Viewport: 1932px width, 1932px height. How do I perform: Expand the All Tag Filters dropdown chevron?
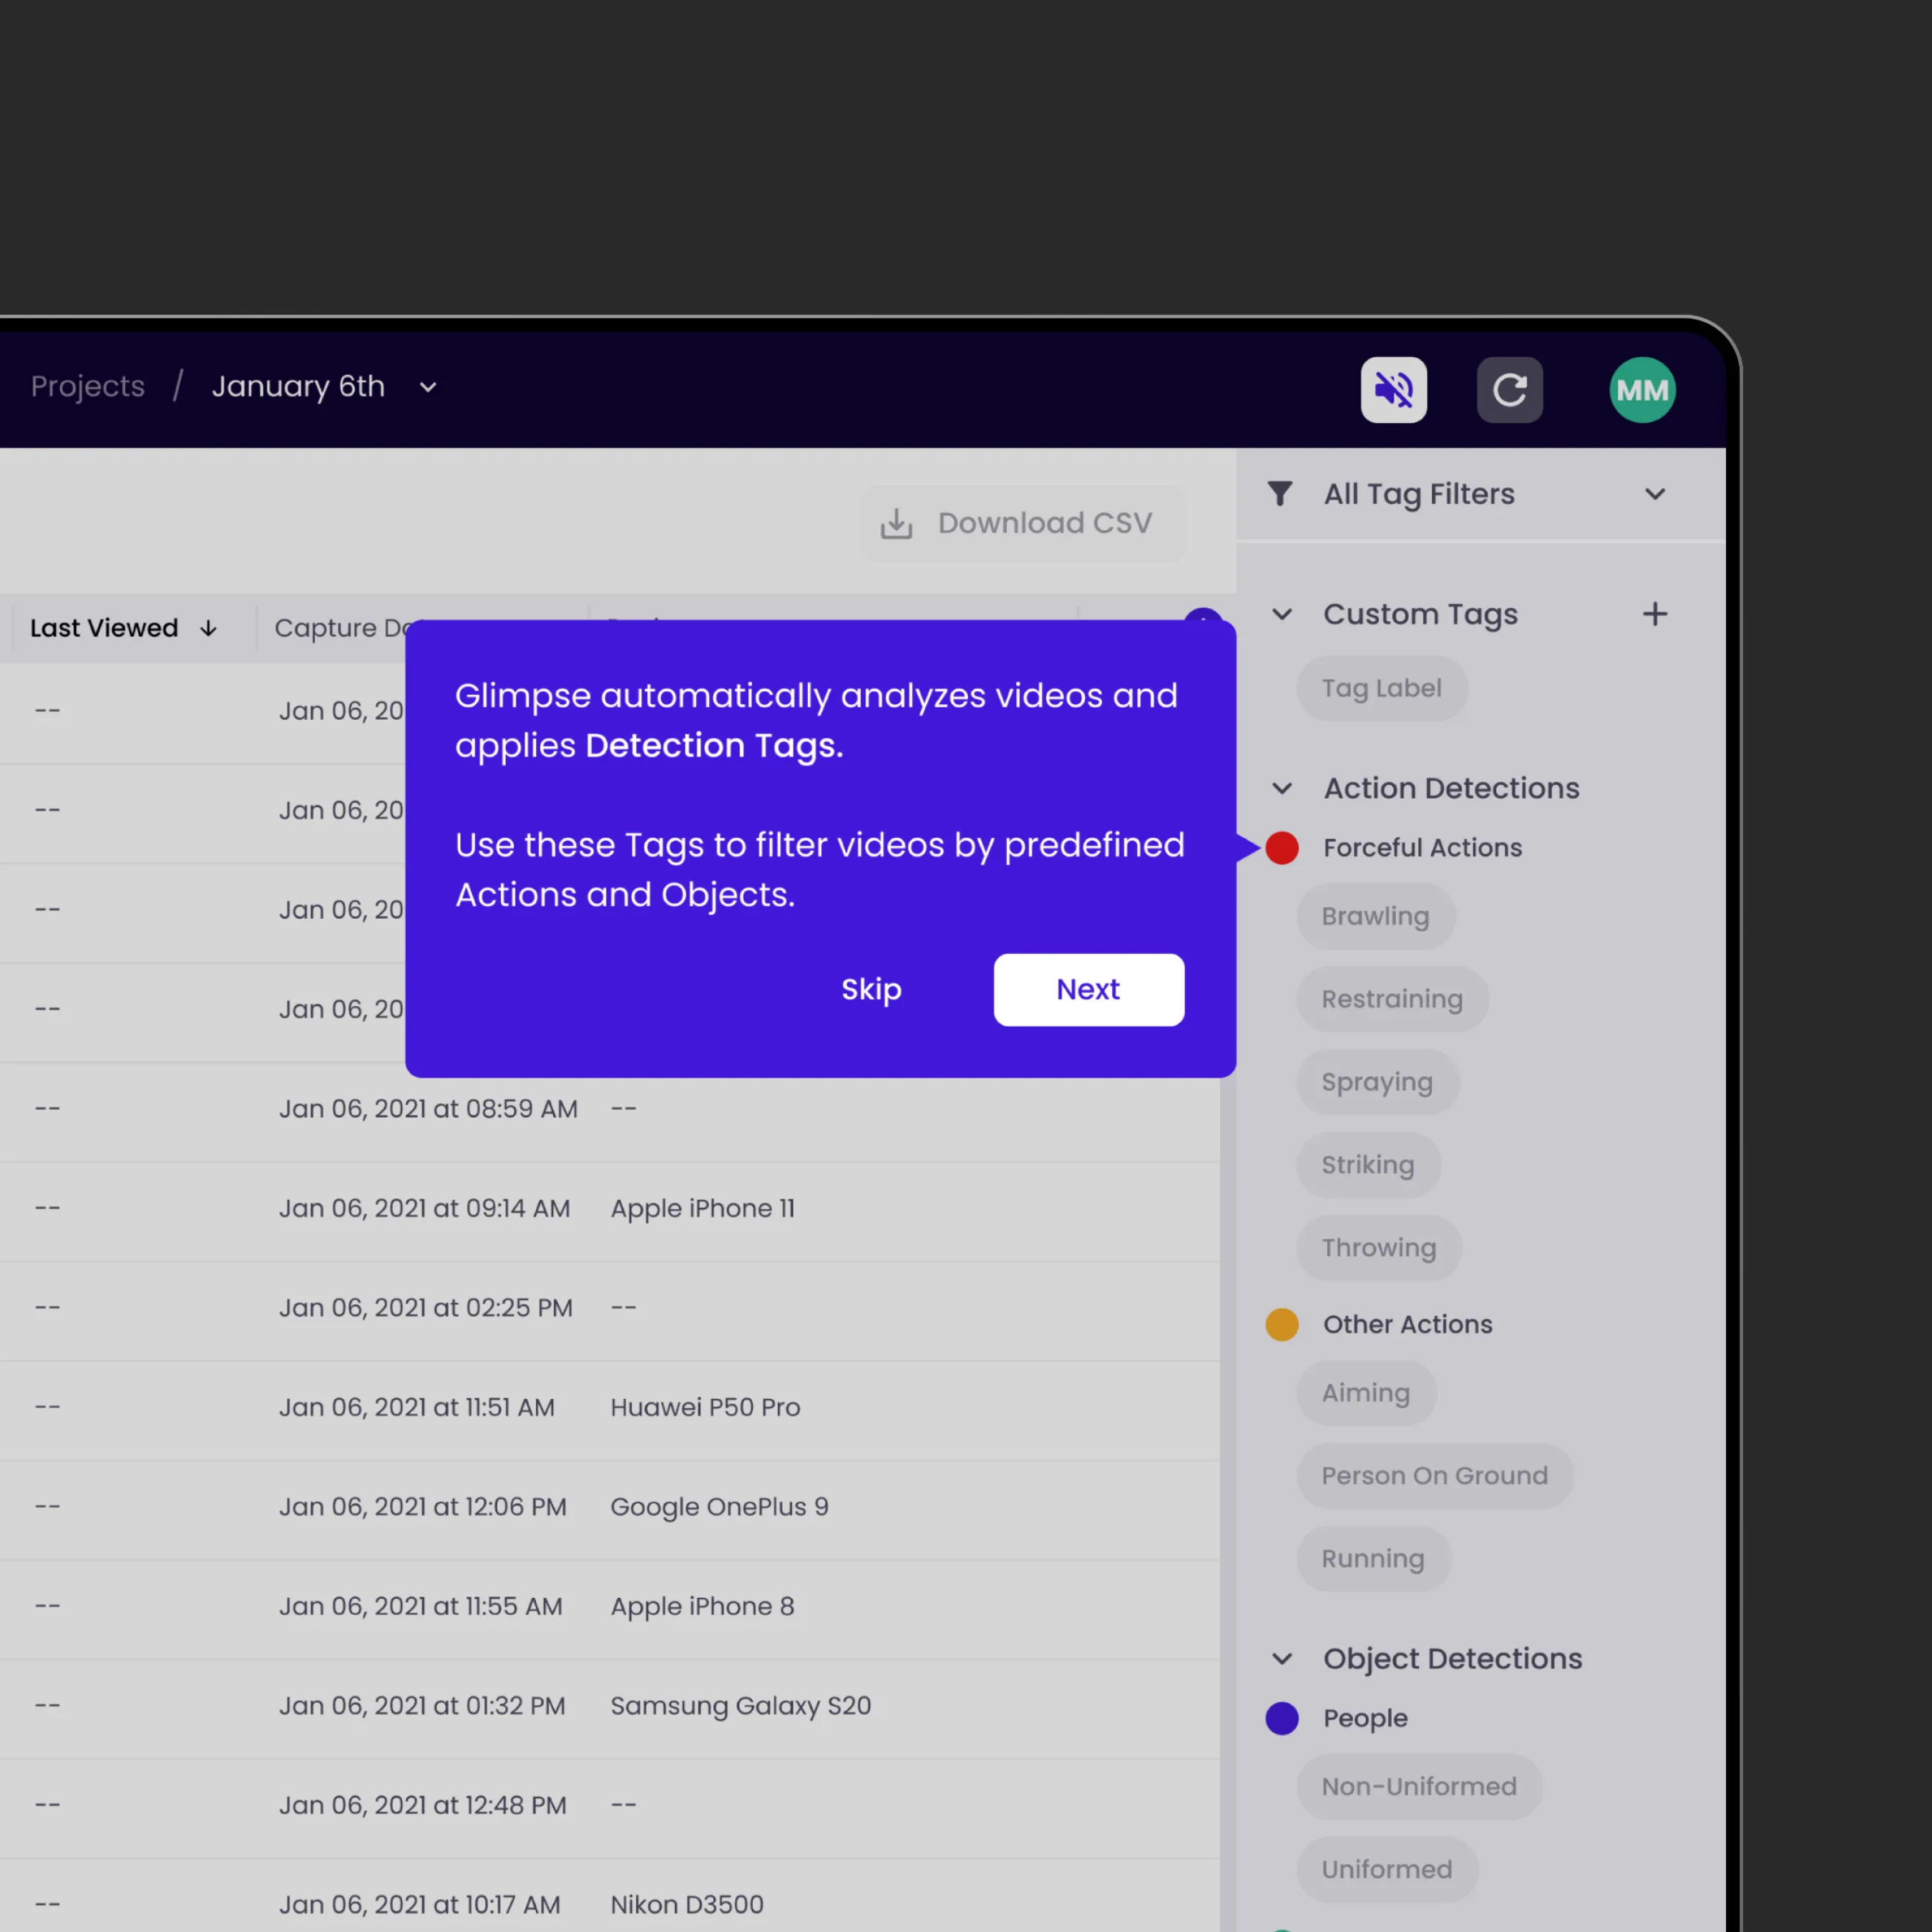[x=1655, y=494]
